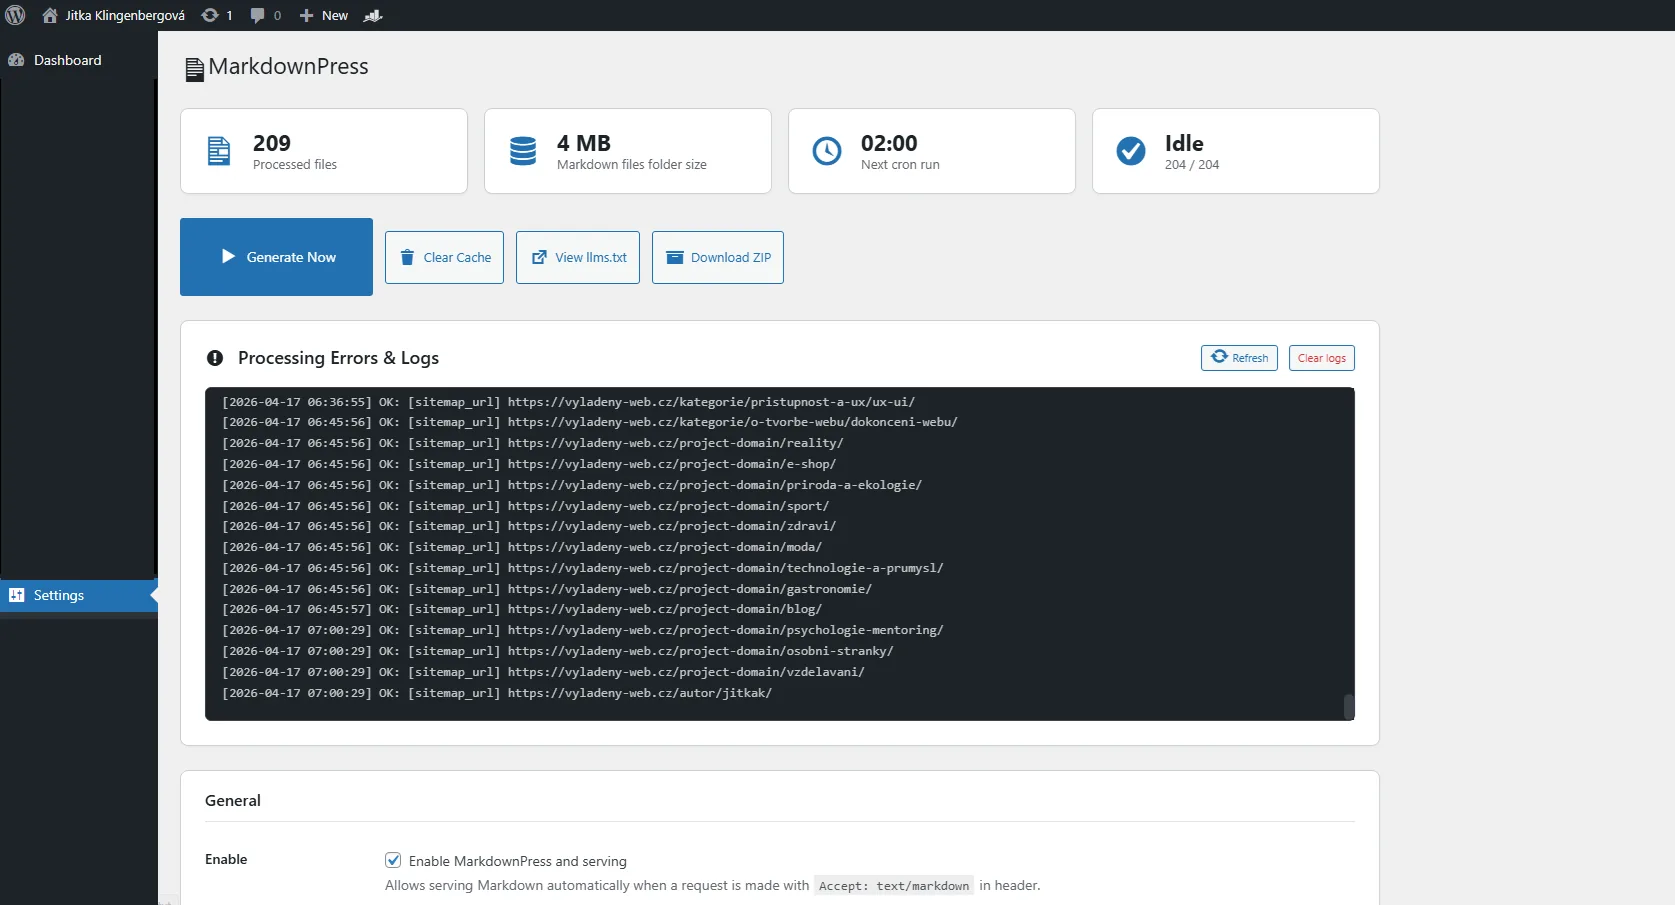
Task: Click the Processed files document icon
Action: click(x=218, y=151)
